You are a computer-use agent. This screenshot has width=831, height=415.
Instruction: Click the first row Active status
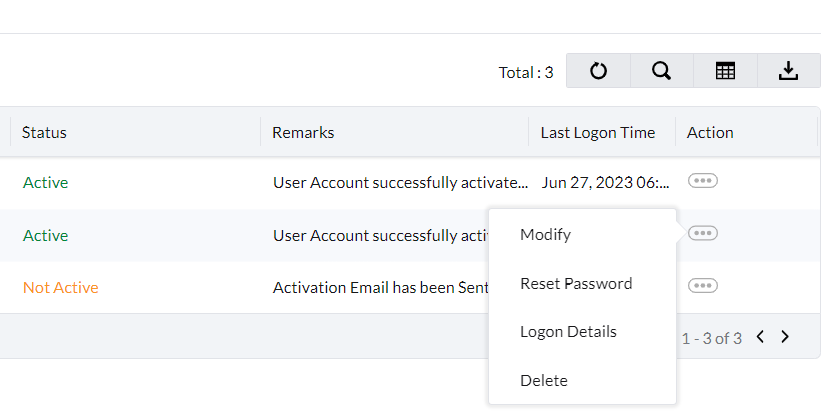coord(45,183)
